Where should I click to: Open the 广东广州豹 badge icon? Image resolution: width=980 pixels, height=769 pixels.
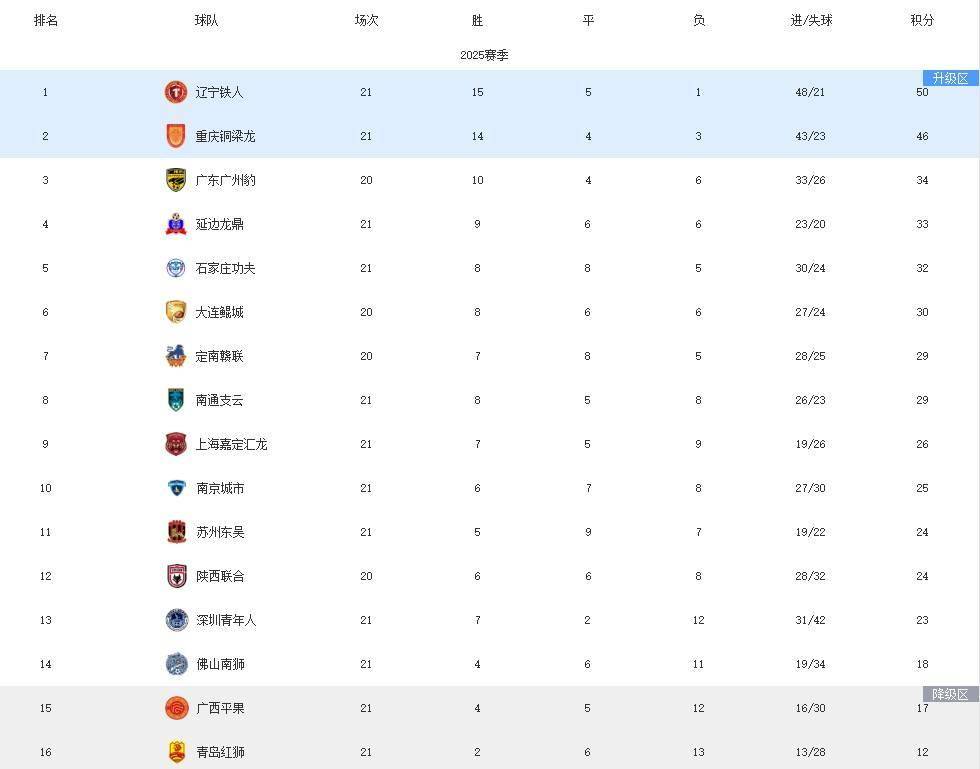click(x=176, y=180)
